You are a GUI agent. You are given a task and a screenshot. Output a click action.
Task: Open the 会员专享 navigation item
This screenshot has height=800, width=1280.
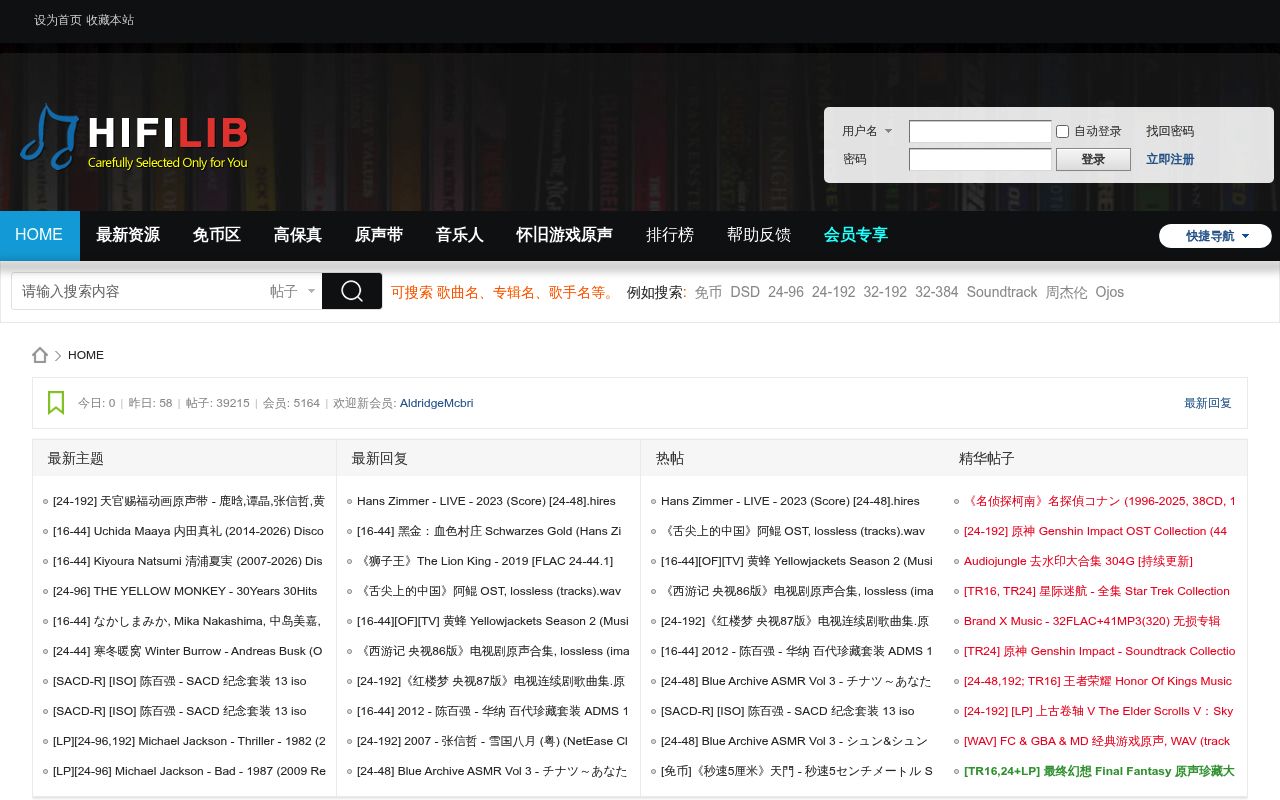(856, 235)
